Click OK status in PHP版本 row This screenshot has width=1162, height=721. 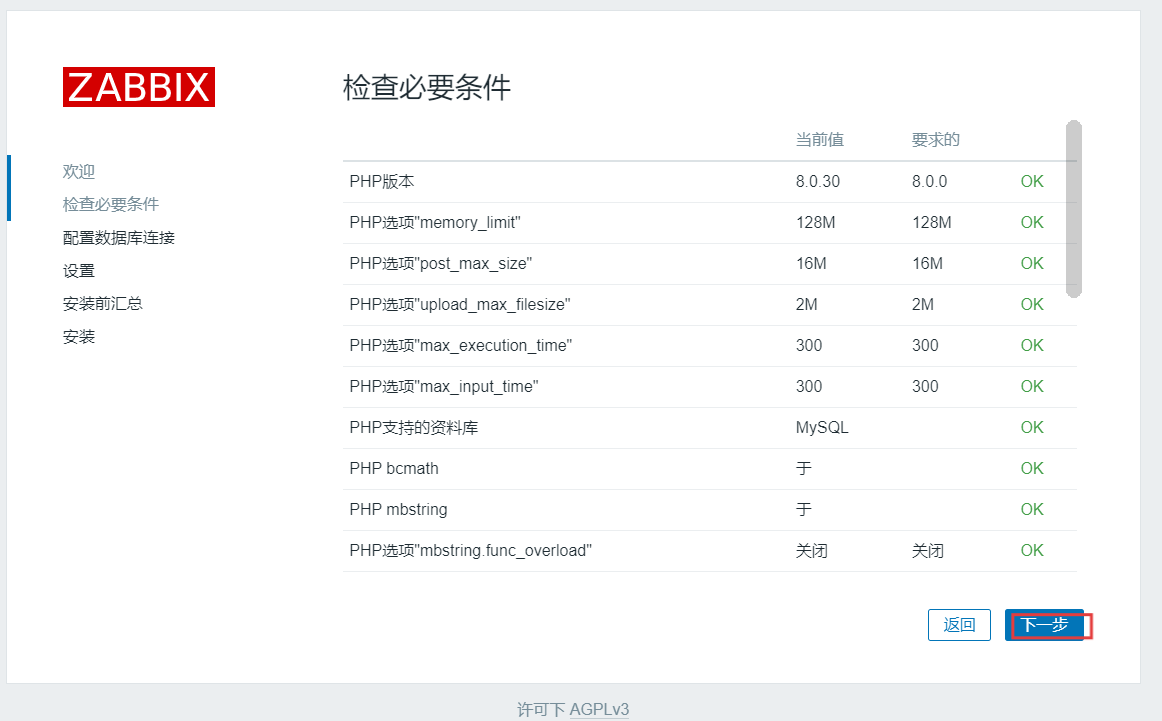(1032, 182)
